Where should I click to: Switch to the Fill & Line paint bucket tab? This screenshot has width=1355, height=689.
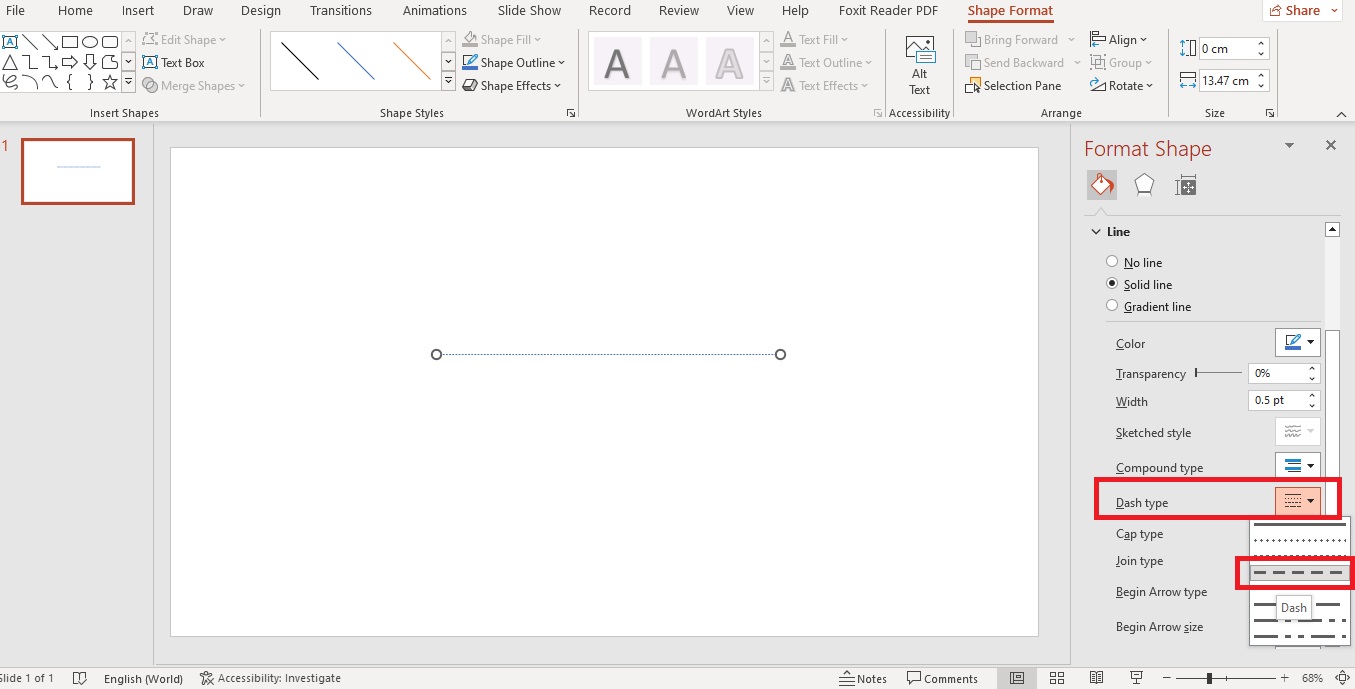(x=1101, y=184)
